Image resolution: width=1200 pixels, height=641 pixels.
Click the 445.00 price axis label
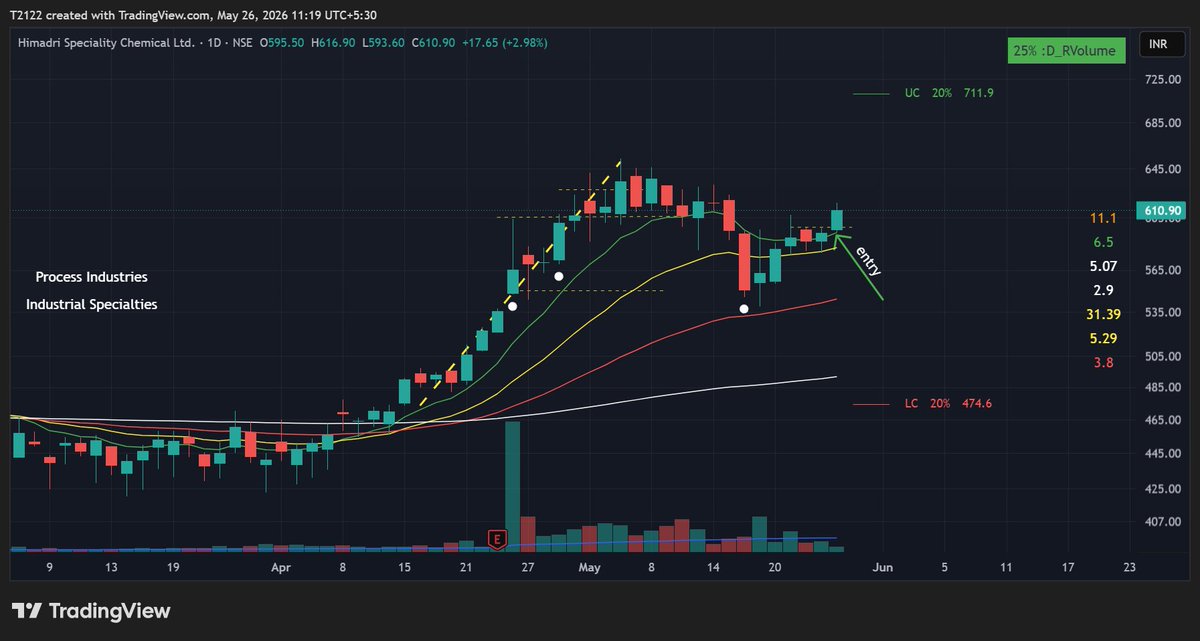(x=1162, y=453)
